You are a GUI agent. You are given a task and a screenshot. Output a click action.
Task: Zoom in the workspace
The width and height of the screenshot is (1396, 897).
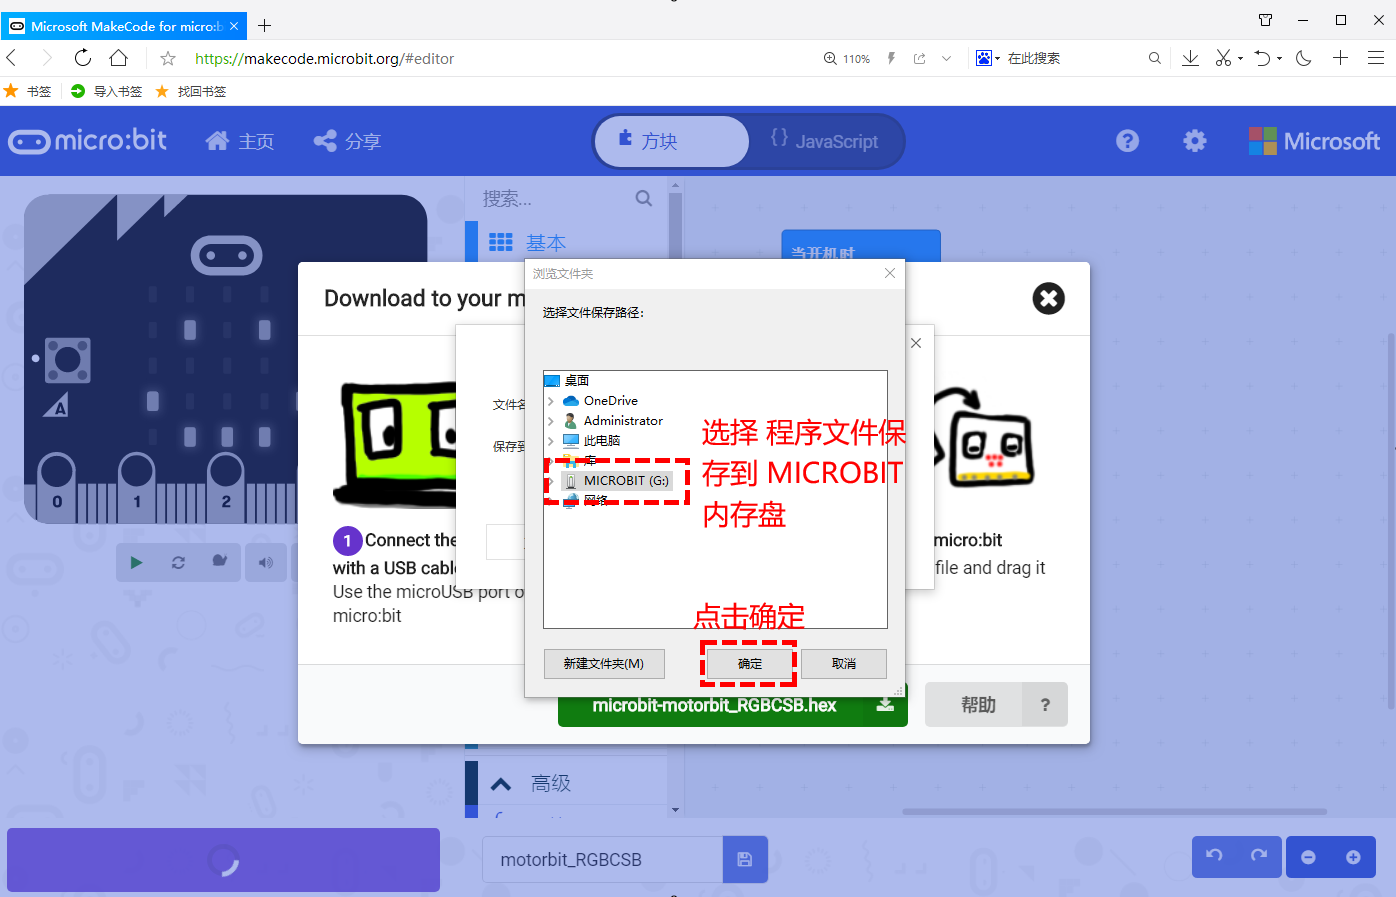(1353, 857)
